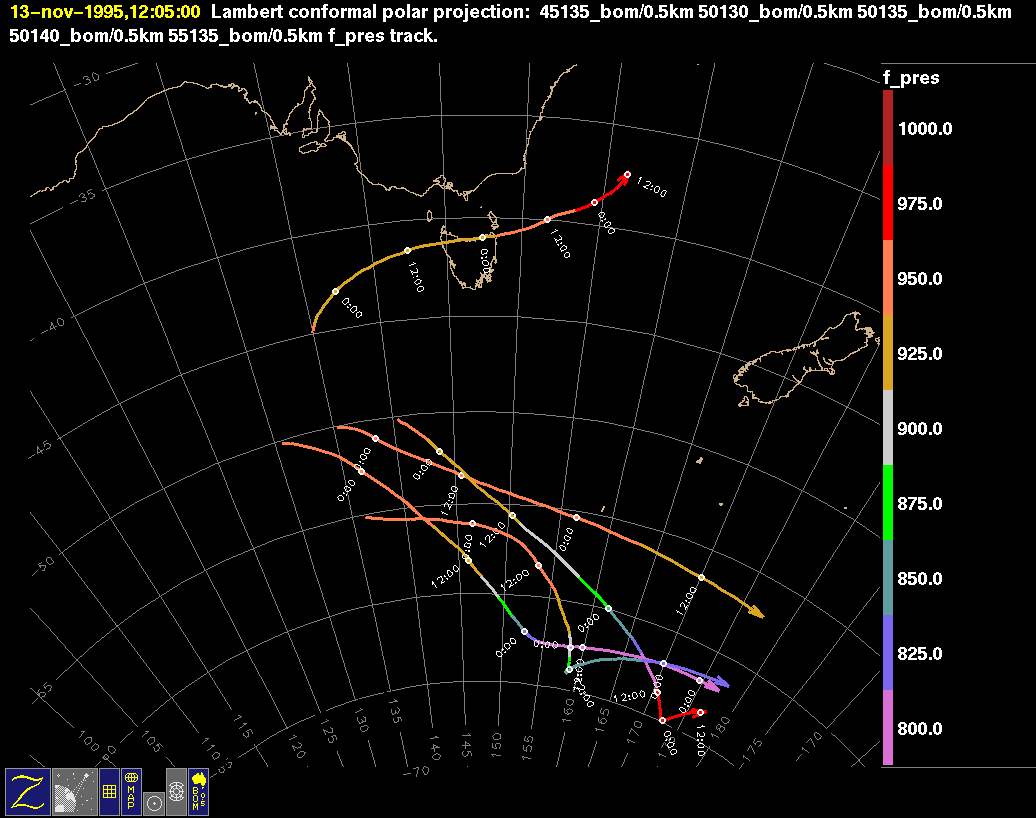Click the red arrowhead ending the northern track

(x=624, y=177)
